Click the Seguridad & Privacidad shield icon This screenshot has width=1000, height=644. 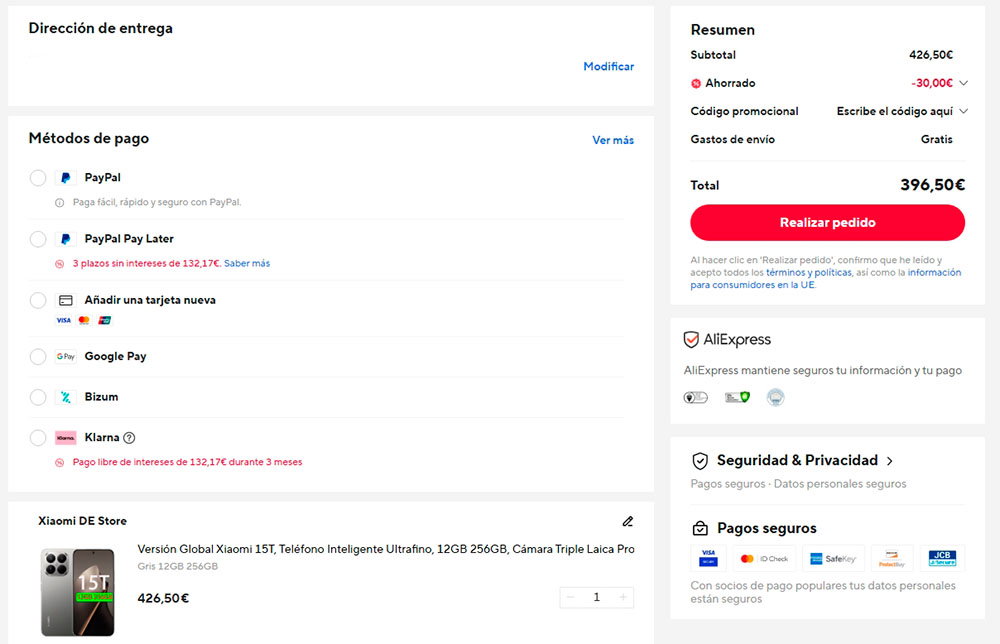coord(700,461)
